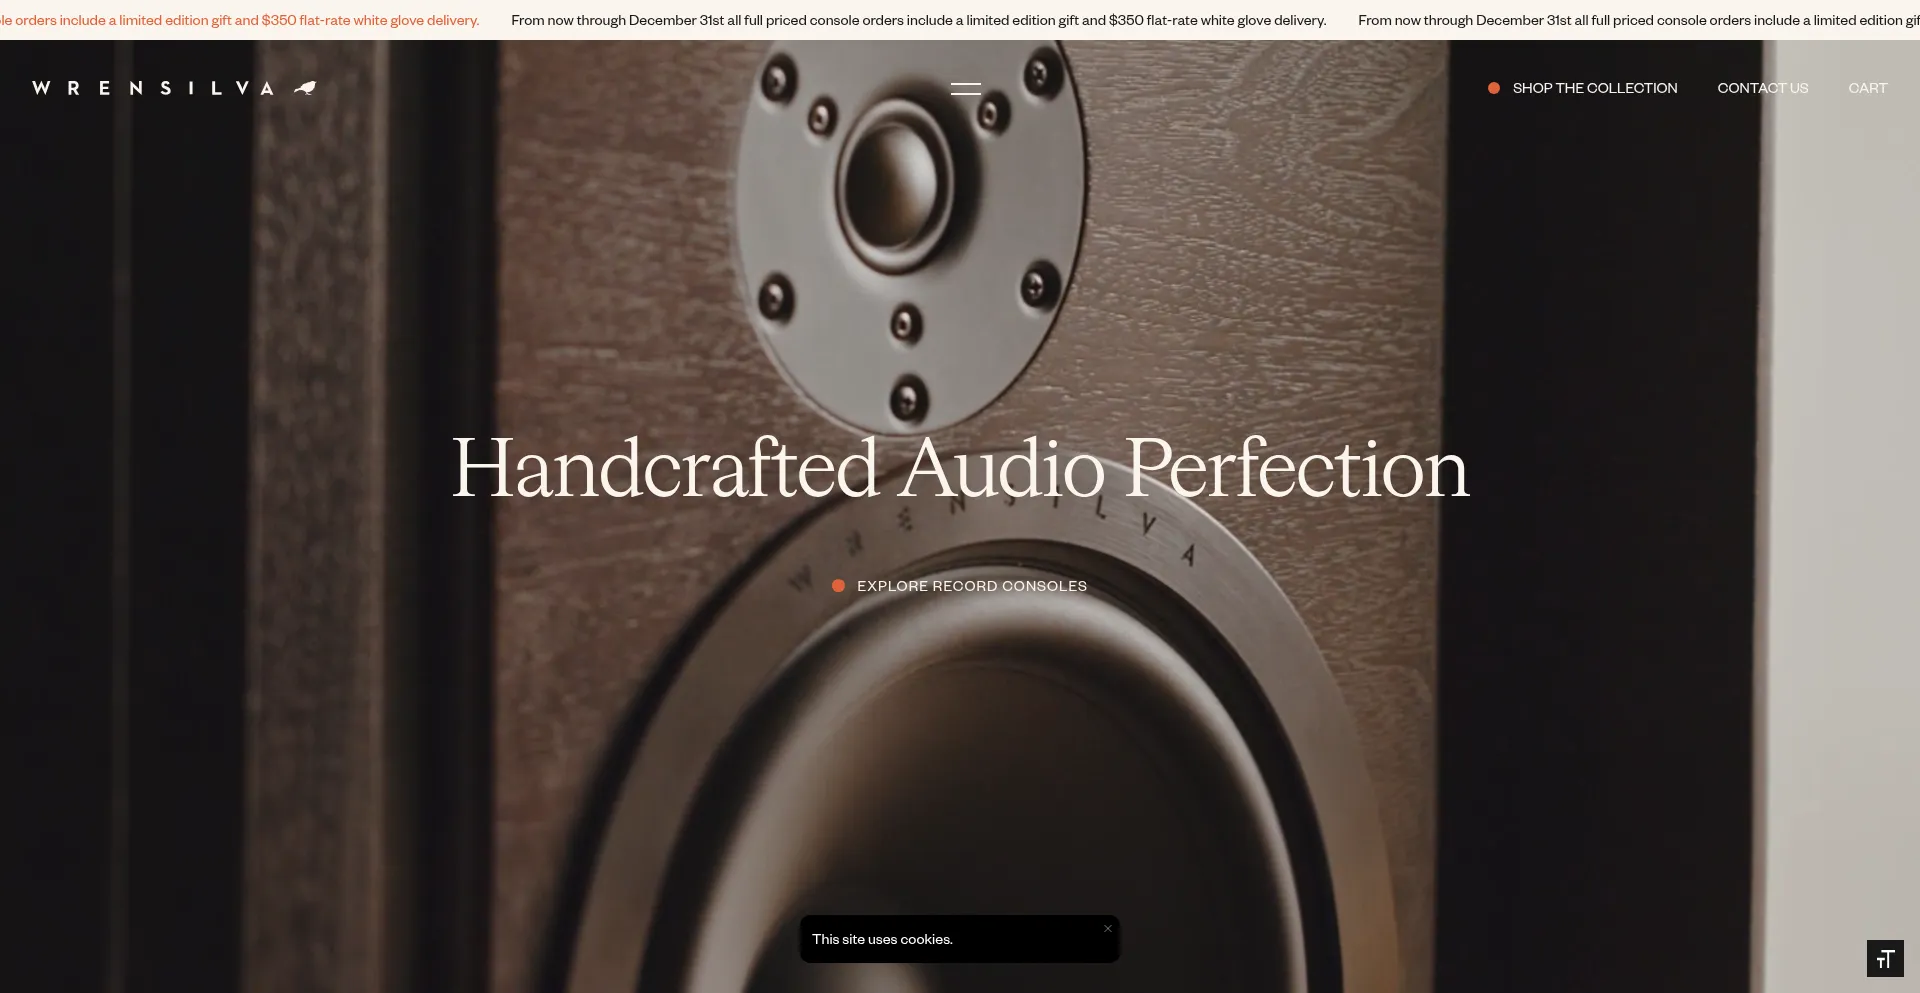Screen dimensions: 1920x993
Task: Open the hamburger navigation menu
Action: click(x=965, y=89)
